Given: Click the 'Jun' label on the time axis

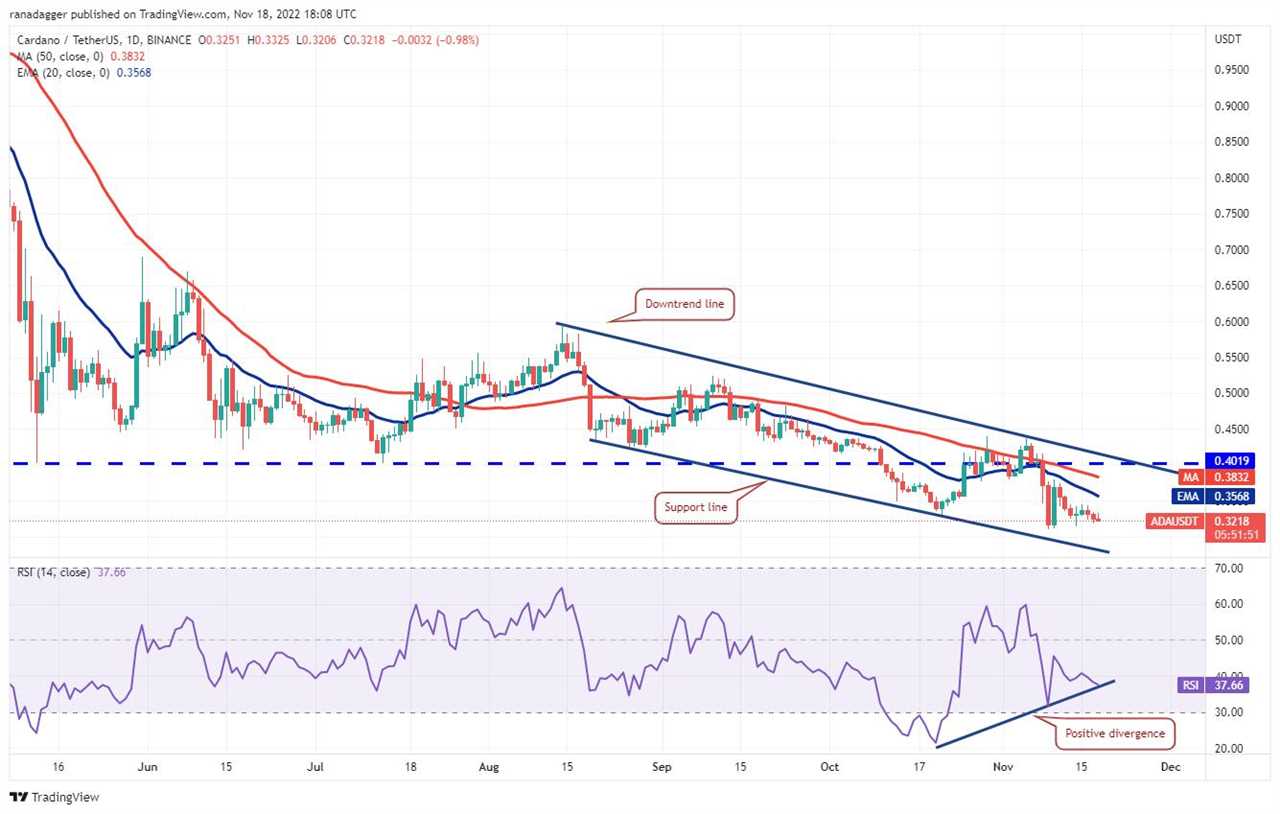Looking at the screenshot, I should (148, 767).
